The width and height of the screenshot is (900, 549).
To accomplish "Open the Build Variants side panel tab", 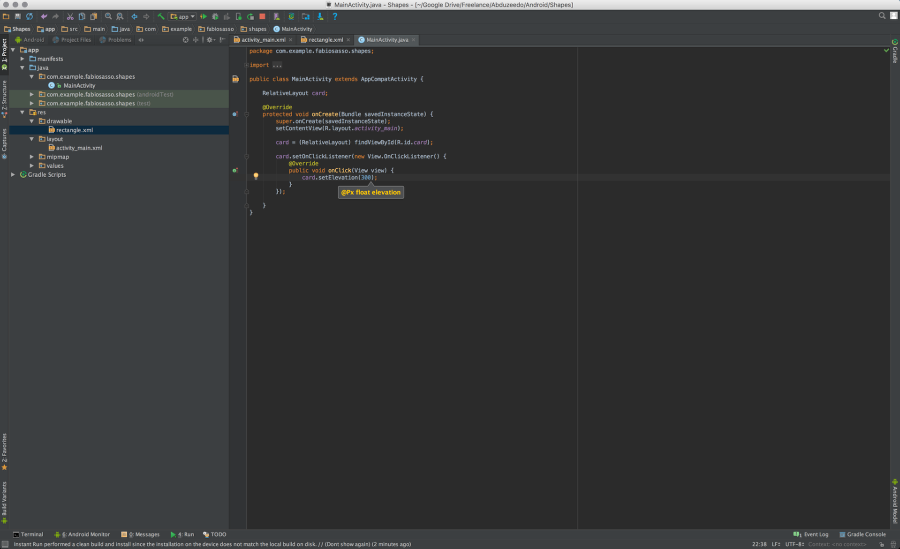I will (4, 502).
